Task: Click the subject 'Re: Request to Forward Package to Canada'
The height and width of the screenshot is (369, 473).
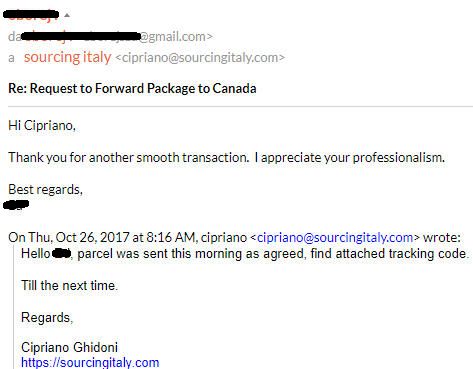Action: [132, 89]
